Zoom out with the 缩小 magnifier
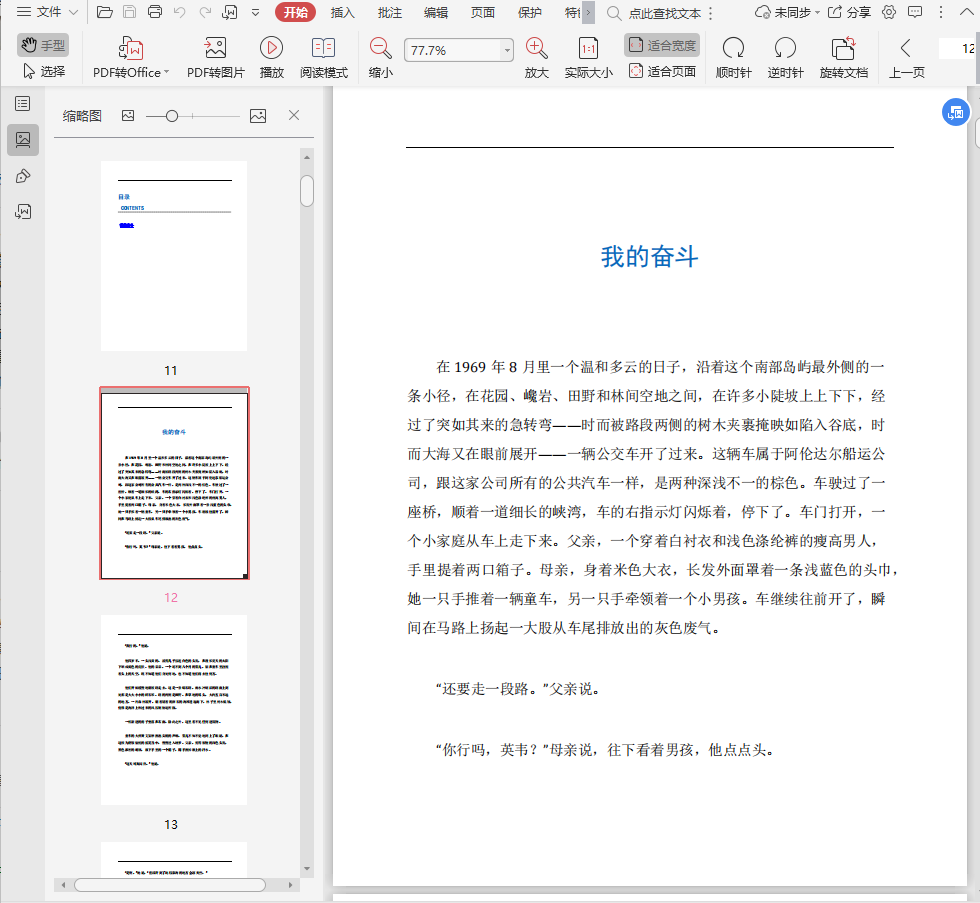The height and width of the screenshot is (903, 980). 380,48
